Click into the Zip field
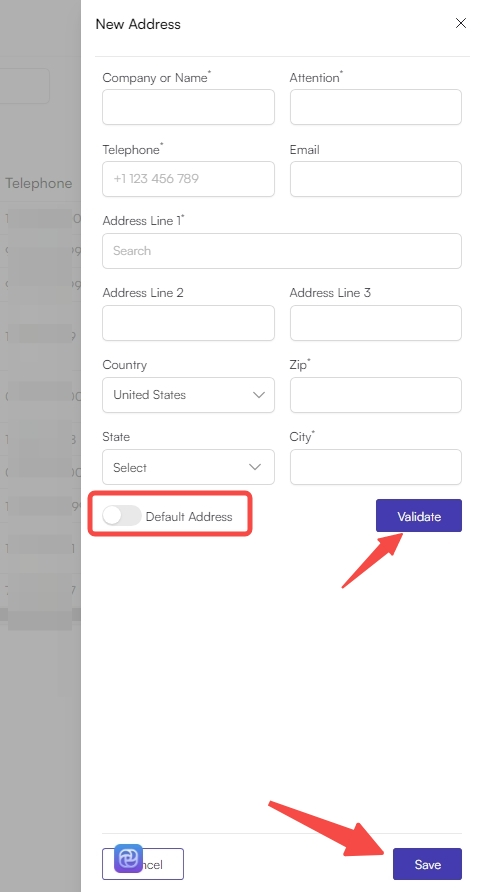483x892 pixels. pos(375,395)
